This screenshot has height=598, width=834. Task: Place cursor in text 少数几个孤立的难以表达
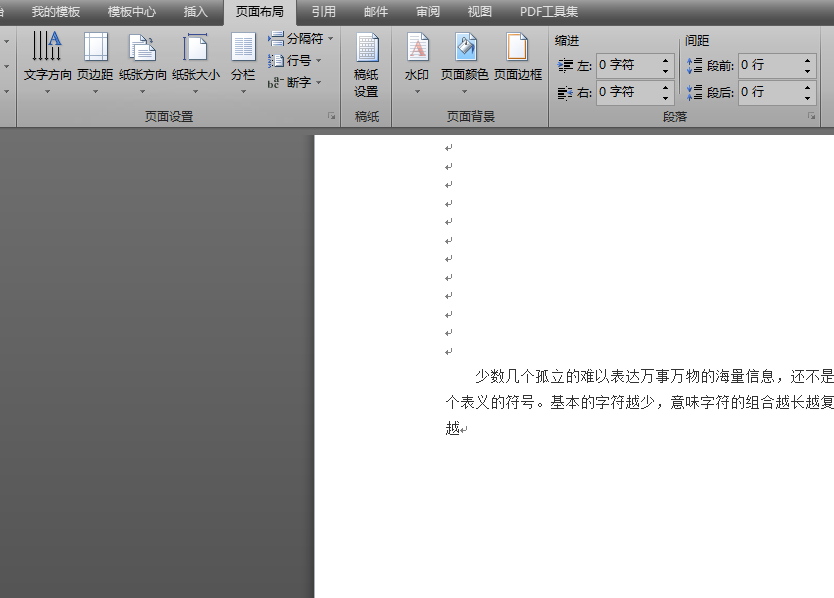tap(557, 377)
